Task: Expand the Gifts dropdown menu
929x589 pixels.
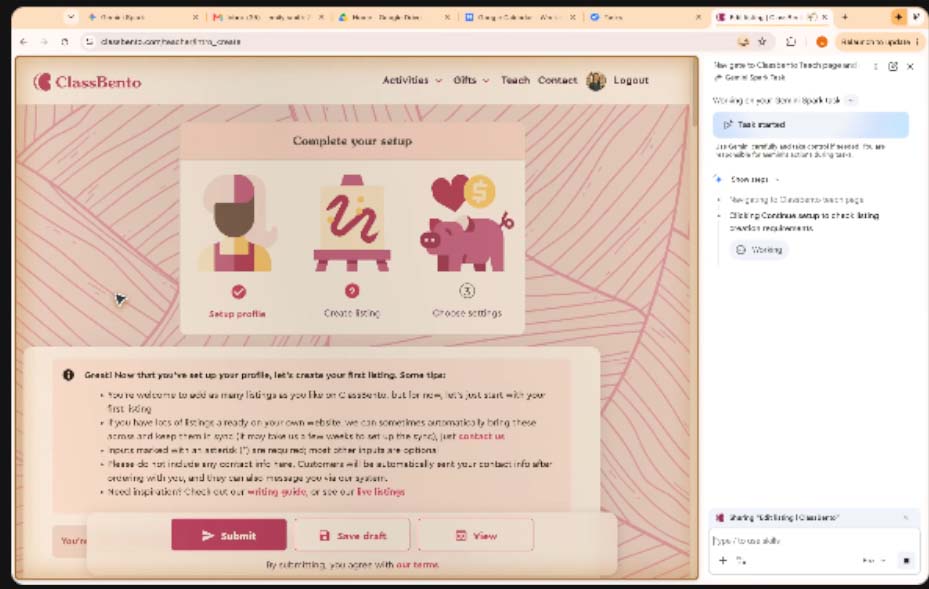Action: (471, 80)
